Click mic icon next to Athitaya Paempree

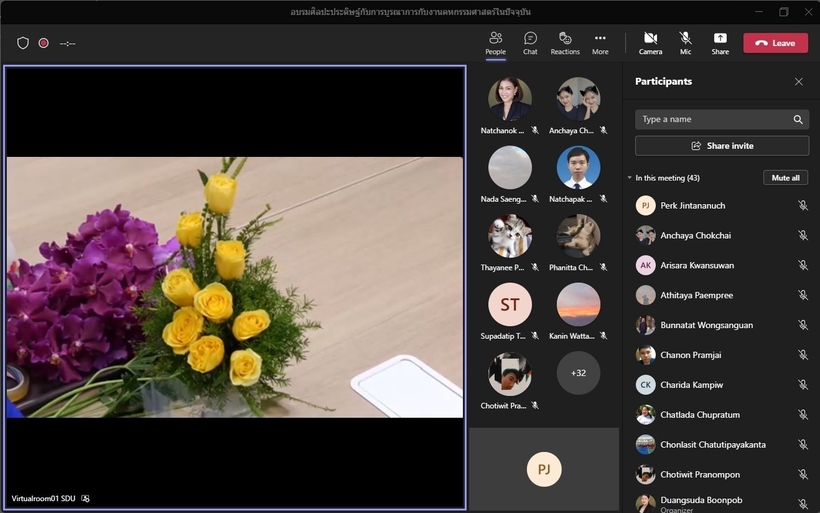[803, 295]
